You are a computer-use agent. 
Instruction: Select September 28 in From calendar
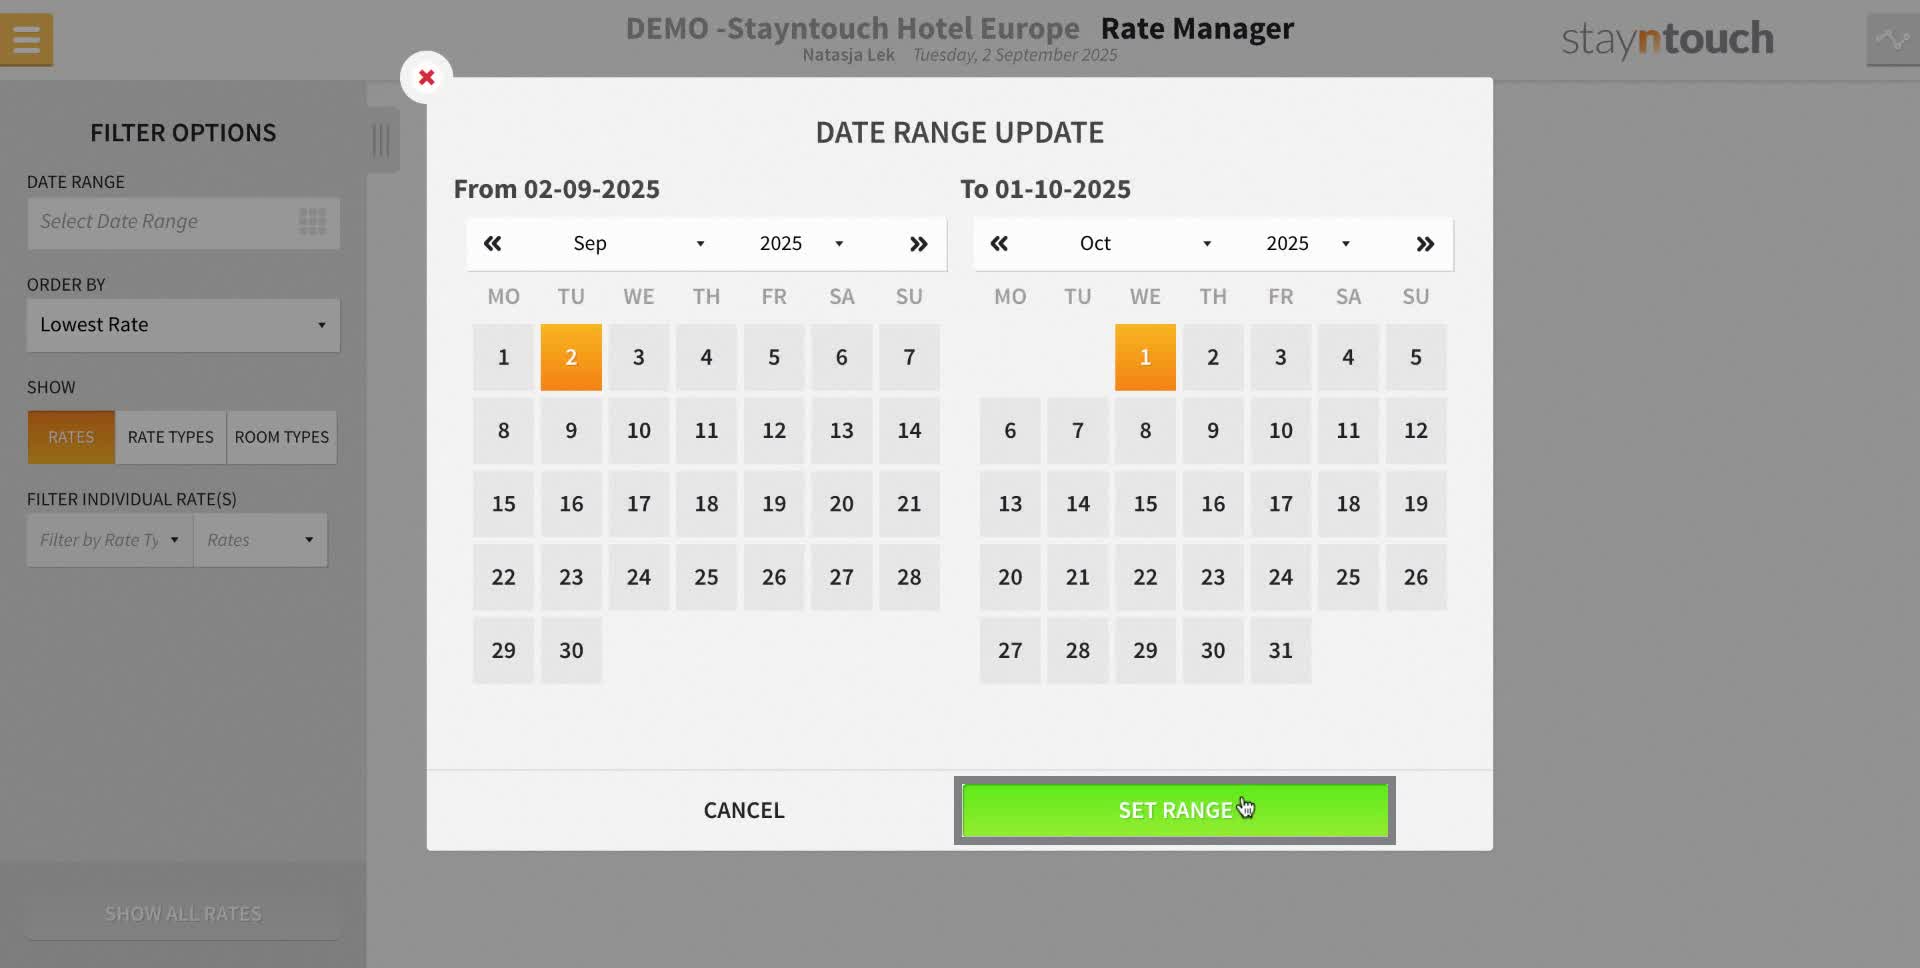tap(909, 577)
